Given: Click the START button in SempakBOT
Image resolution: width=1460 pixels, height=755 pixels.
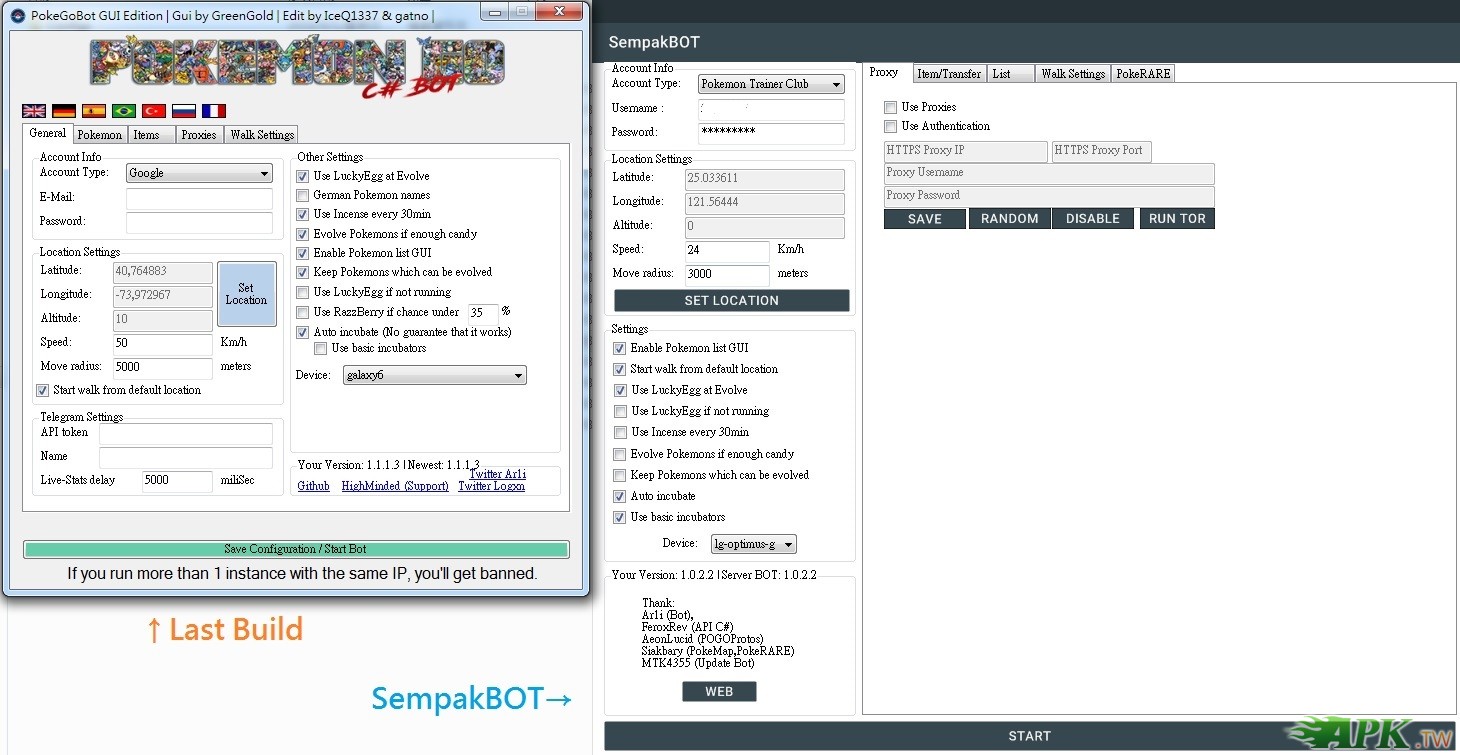Looking at the screenshot, I should (1030, 736).
